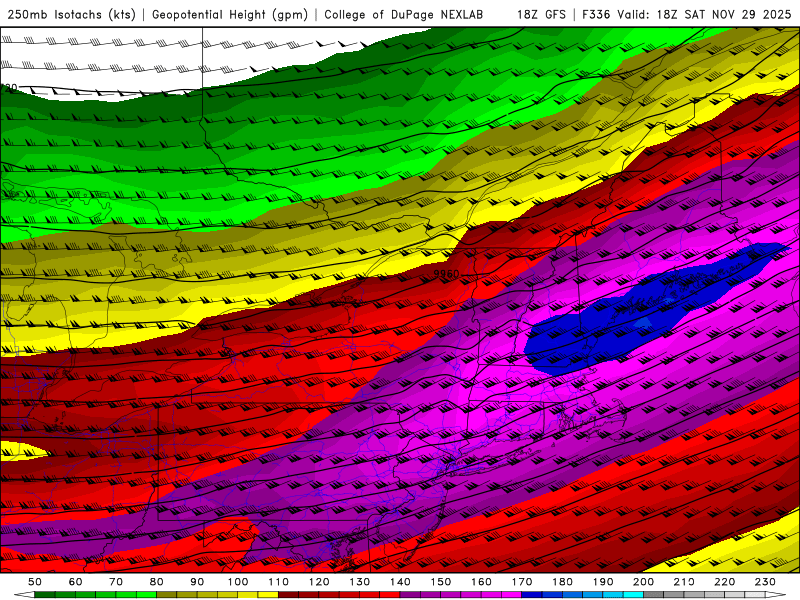Viewport: 800px width, 600px height.
Task: Click the legend value 110
Action: [x=278, y=582]
